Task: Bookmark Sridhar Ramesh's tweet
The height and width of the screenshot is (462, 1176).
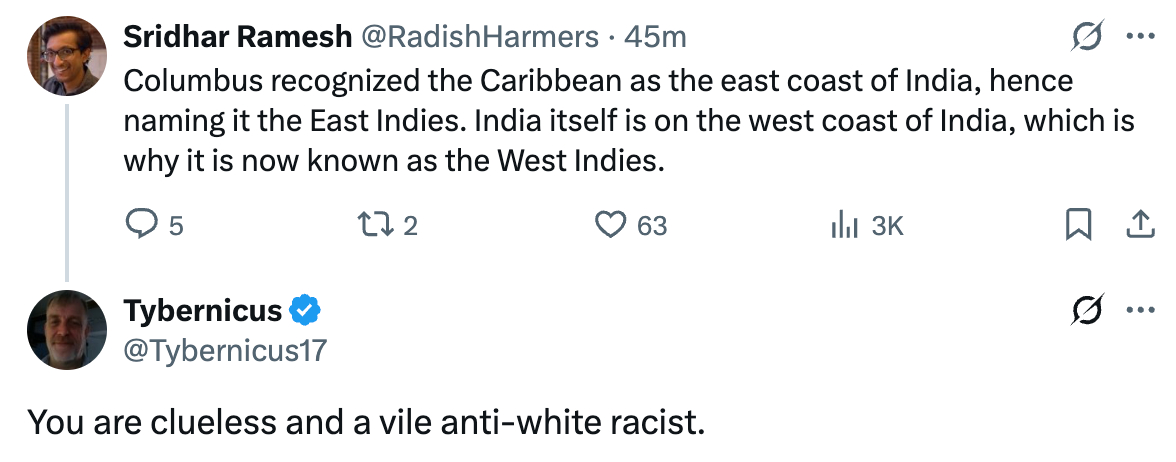Action: click(1078, 226)
